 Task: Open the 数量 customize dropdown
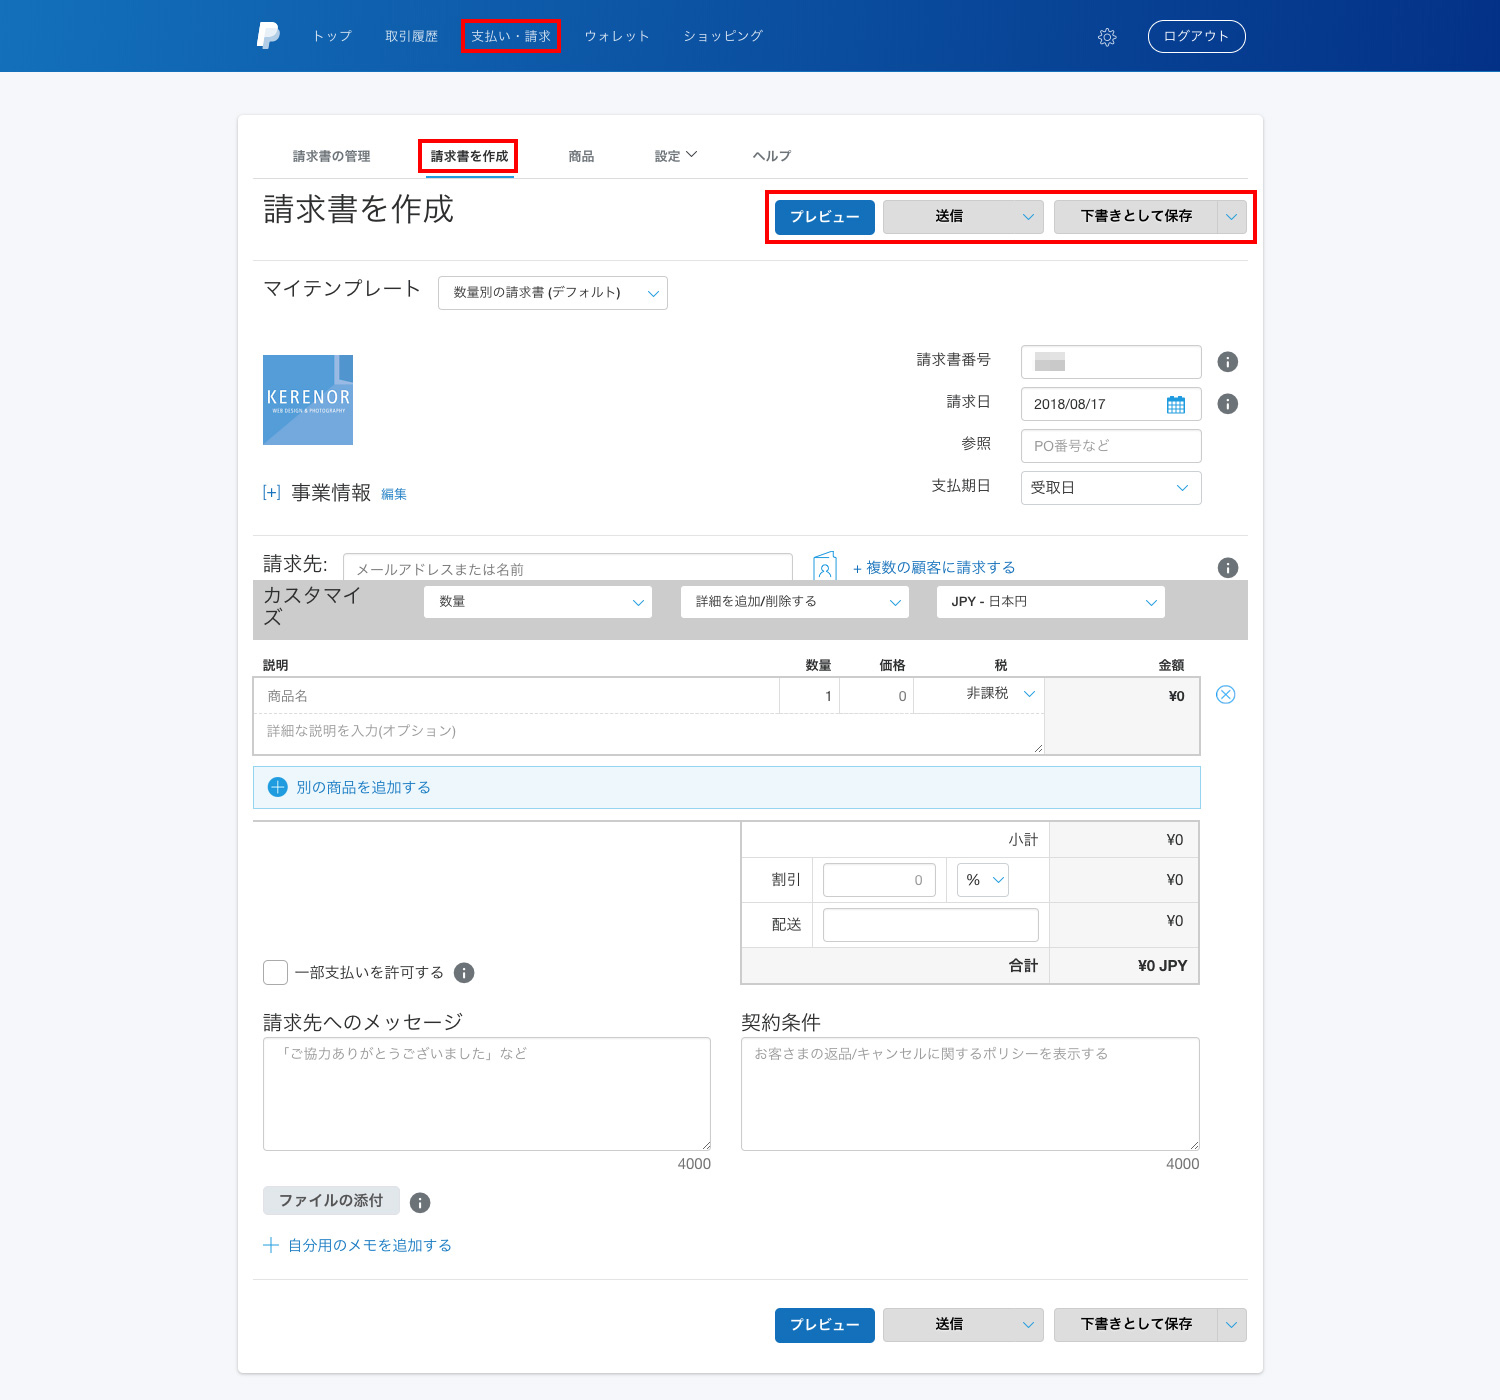[538, 602]
